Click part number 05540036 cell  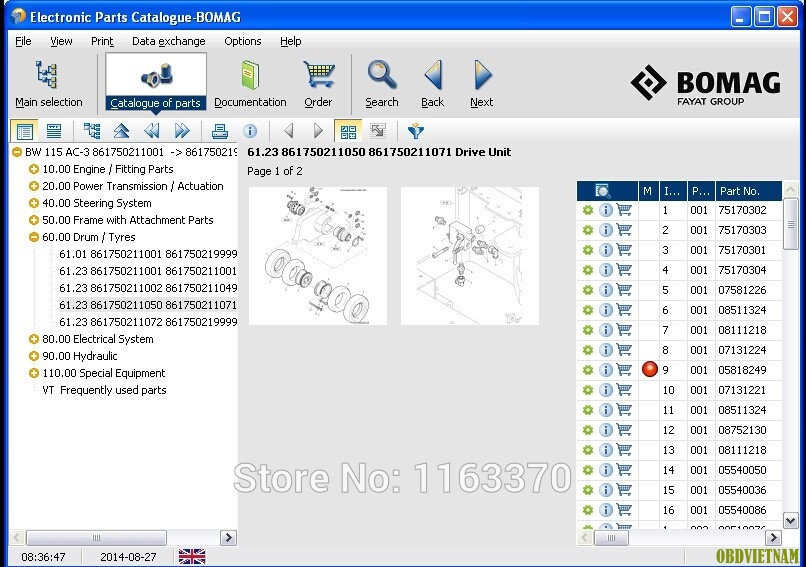coord(748,490)
